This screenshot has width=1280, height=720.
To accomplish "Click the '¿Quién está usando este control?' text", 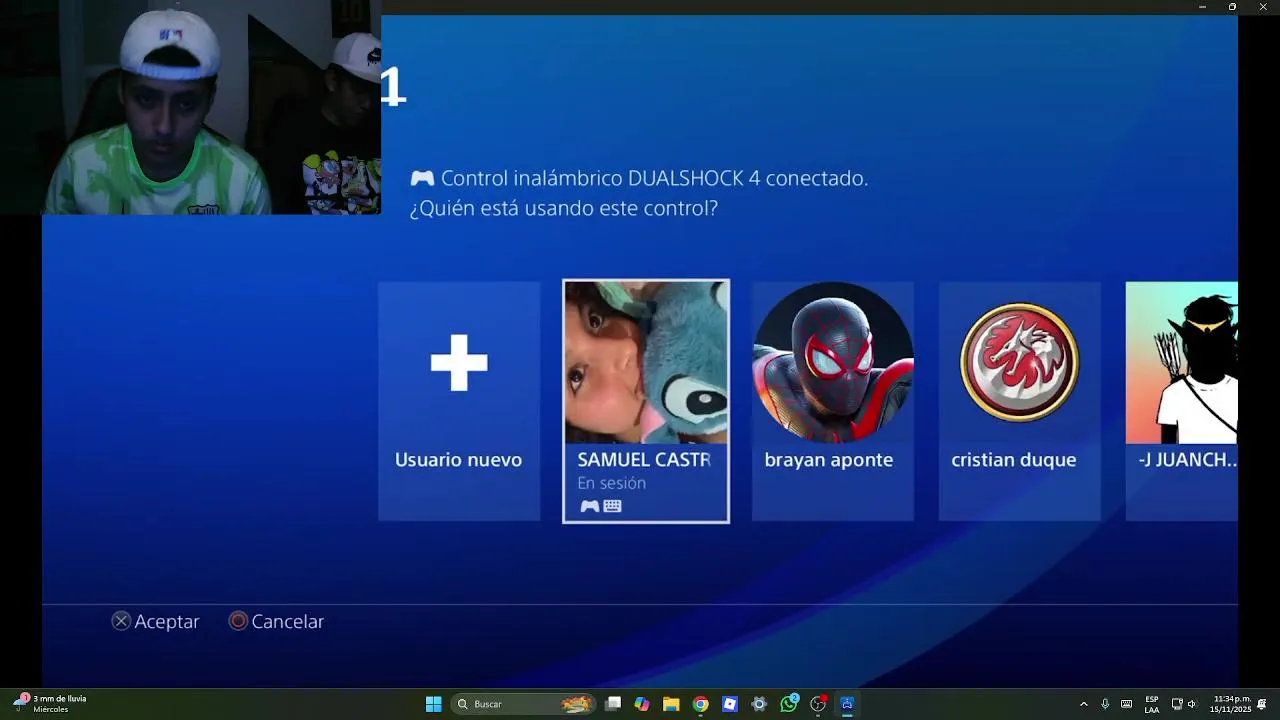I will [x=563, y=209].
